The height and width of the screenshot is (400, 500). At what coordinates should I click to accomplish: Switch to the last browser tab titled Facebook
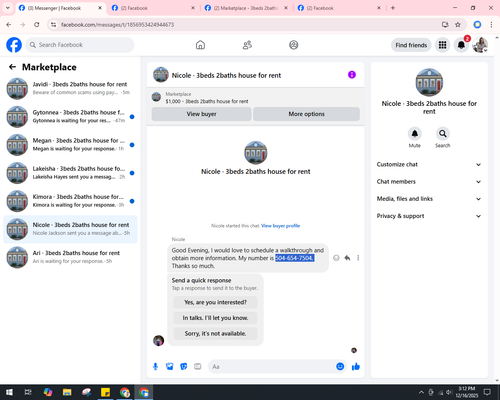(x=339, y=8)
